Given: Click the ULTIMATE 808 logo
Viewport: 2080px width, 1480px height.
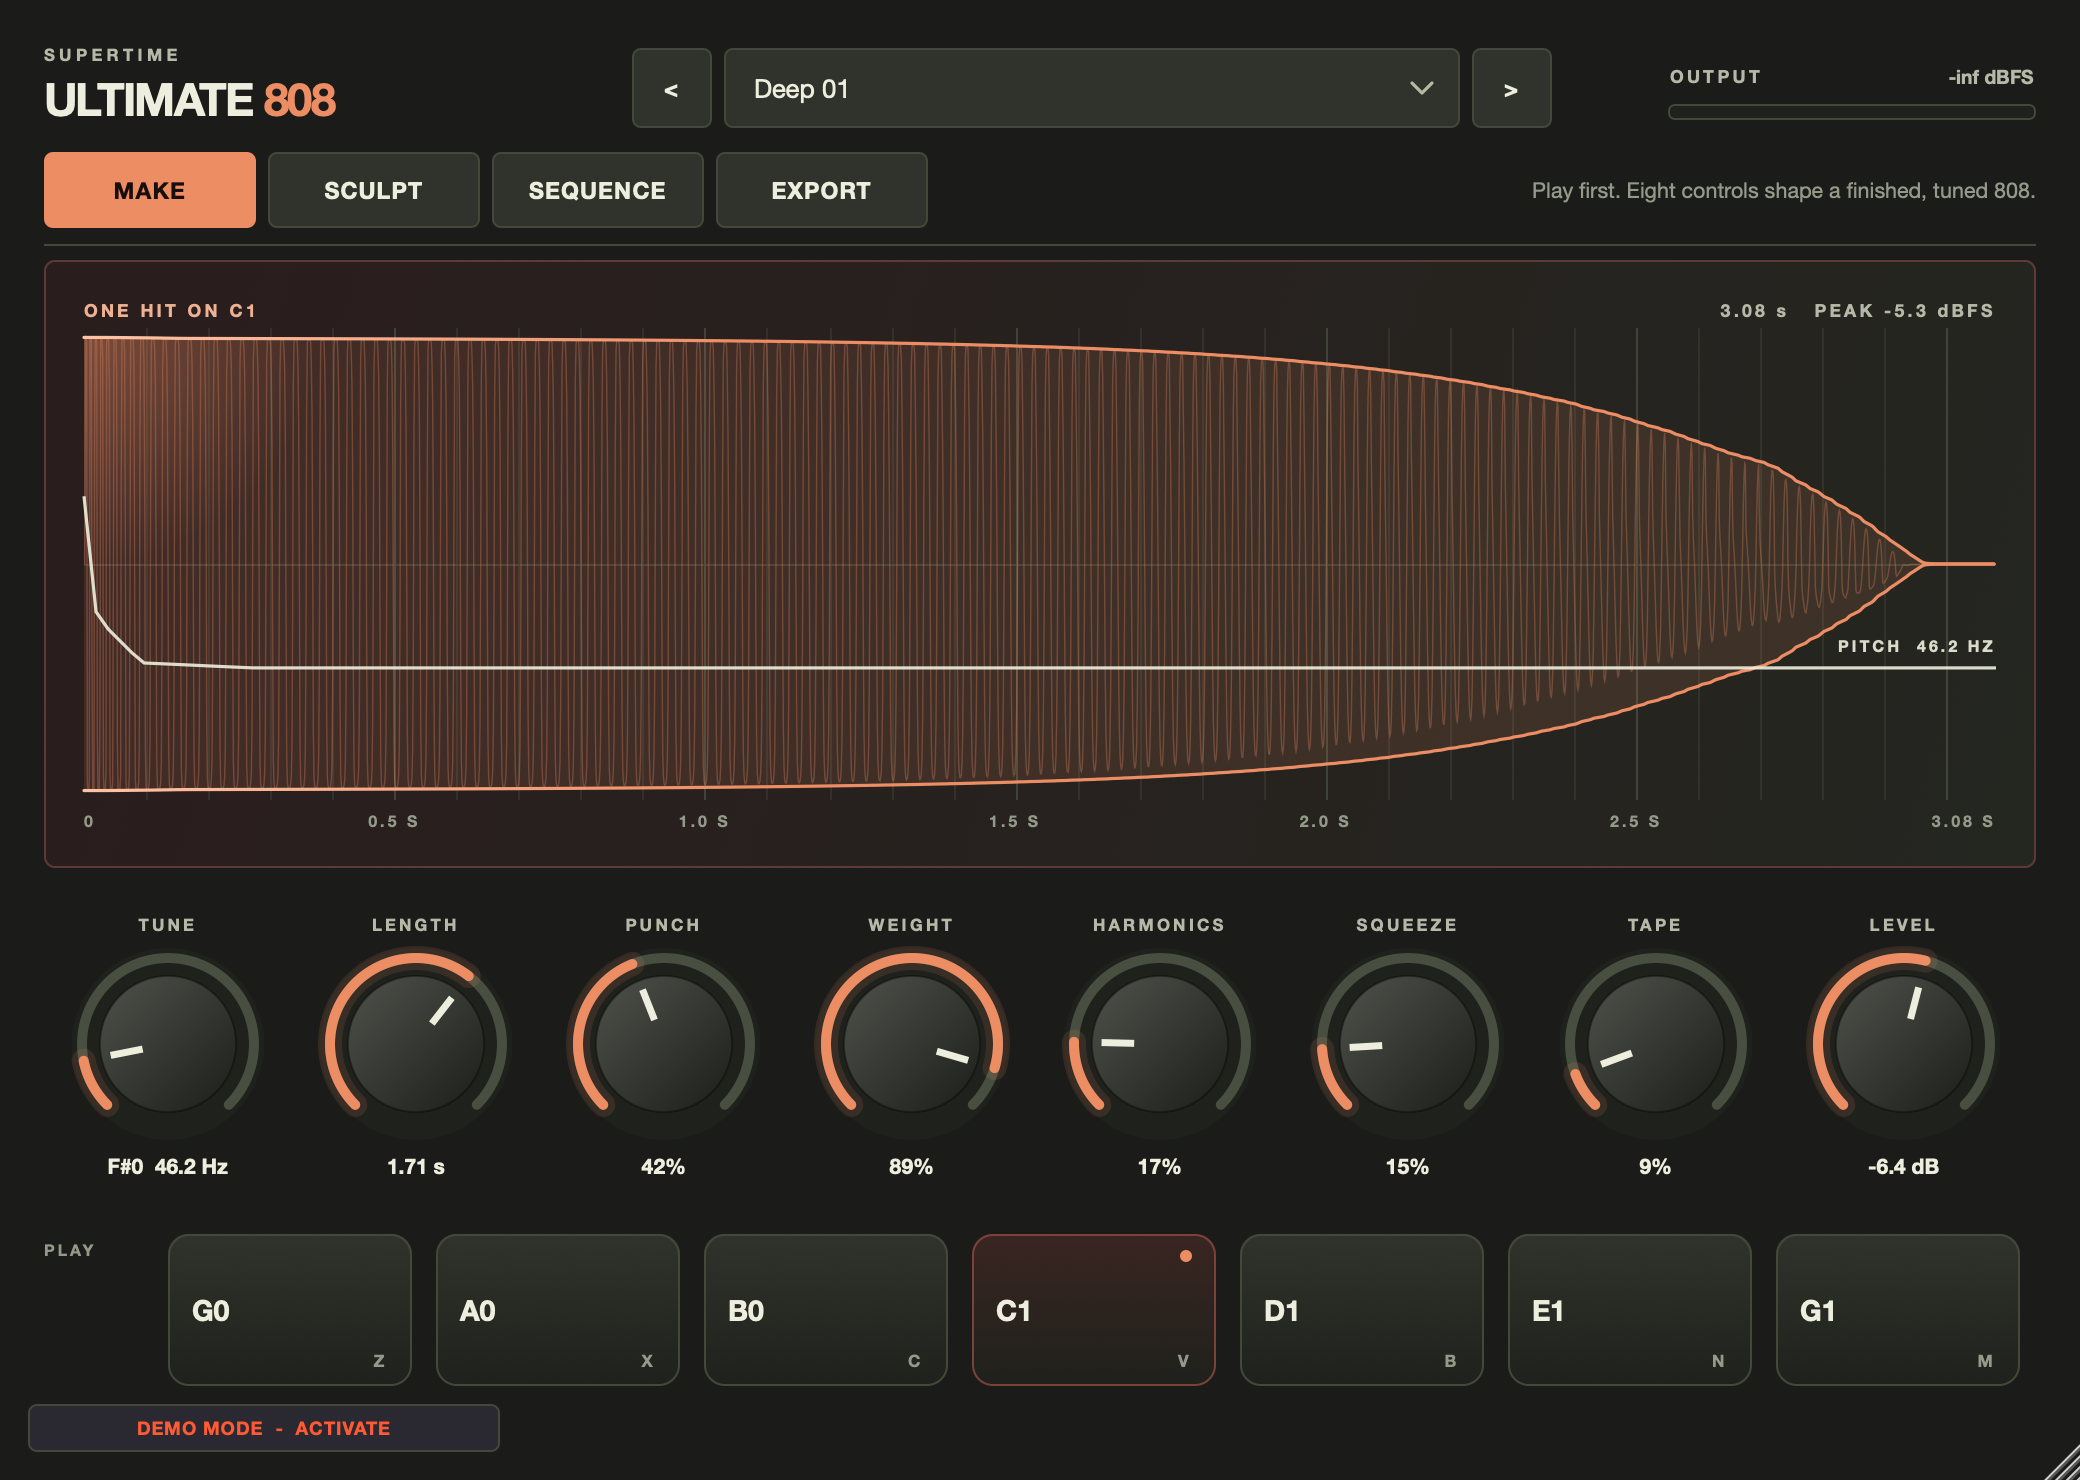Looking at the screenshot, I should (x=190, y=100).
